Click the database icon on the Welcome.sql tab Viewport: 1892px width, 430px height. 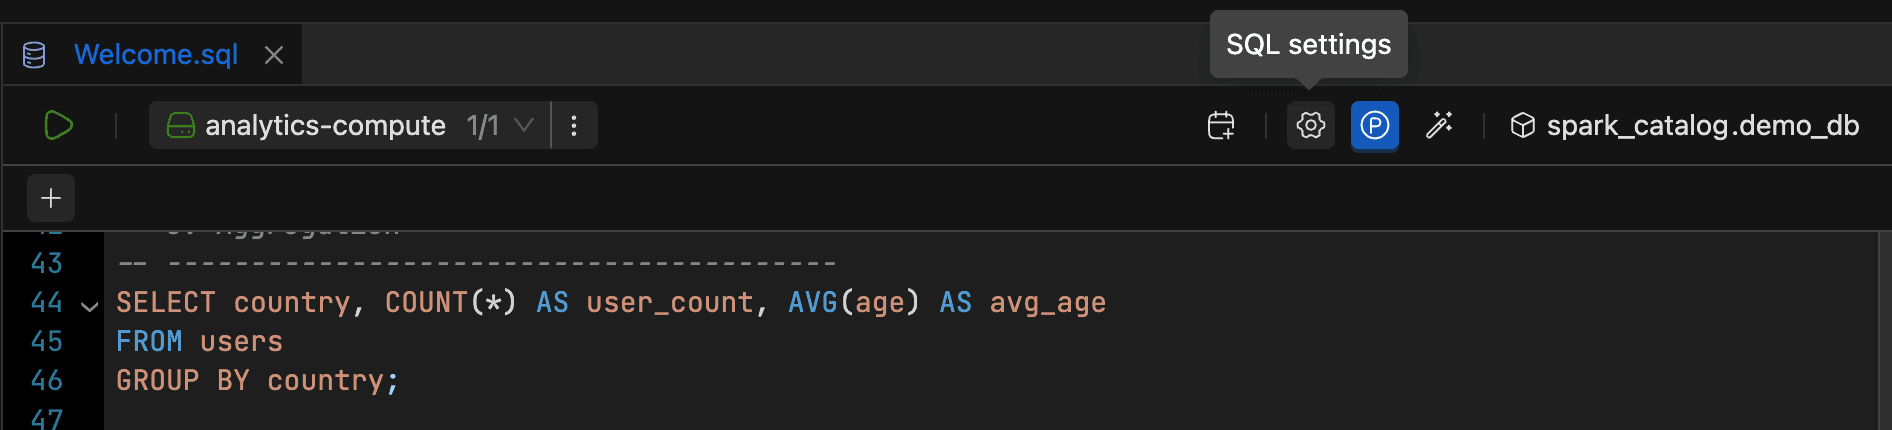coord(34,55)
